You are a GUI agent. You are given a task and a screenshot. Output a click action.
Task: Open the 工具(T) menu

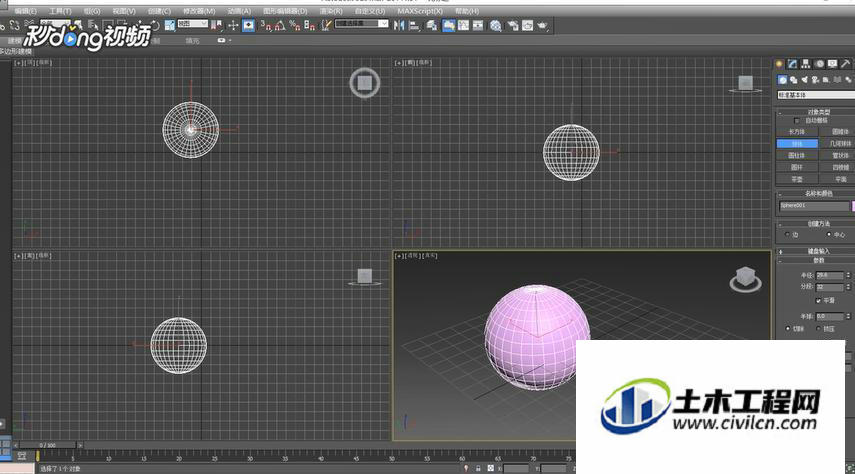click(60, 11)
